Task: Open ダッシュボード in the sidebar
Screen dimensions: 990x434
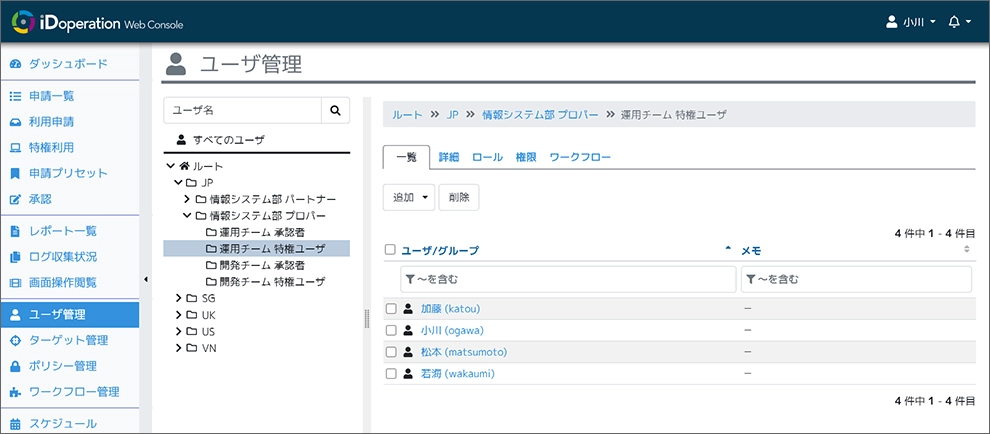Action: 69,64
